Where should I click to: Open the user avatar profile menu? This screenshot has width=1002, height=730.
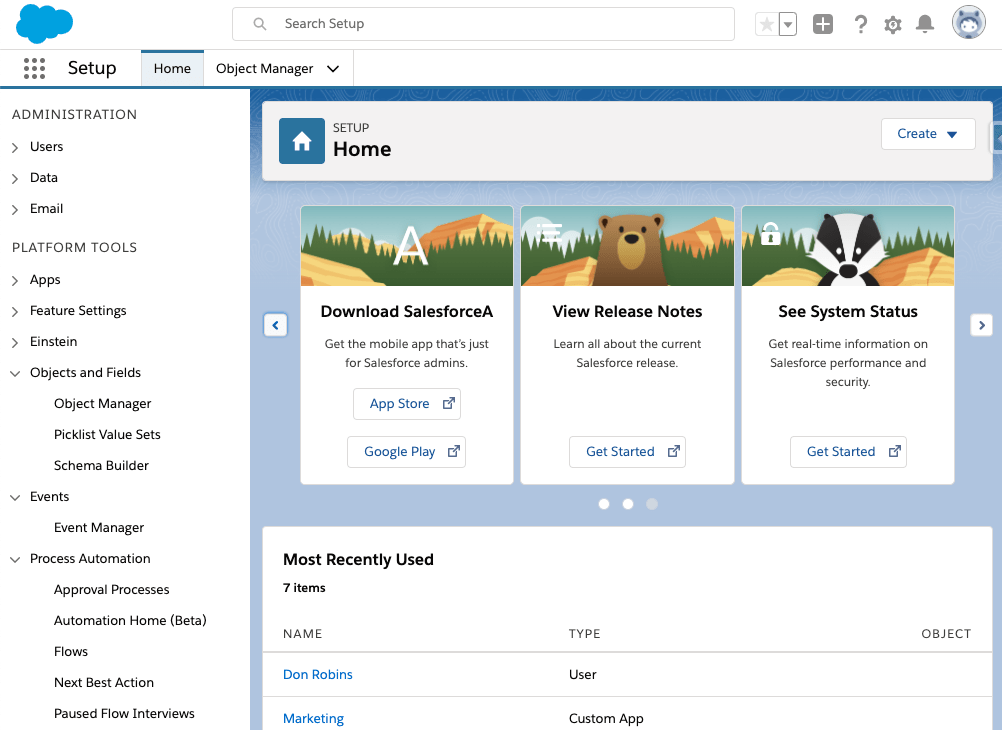[967, 22]
